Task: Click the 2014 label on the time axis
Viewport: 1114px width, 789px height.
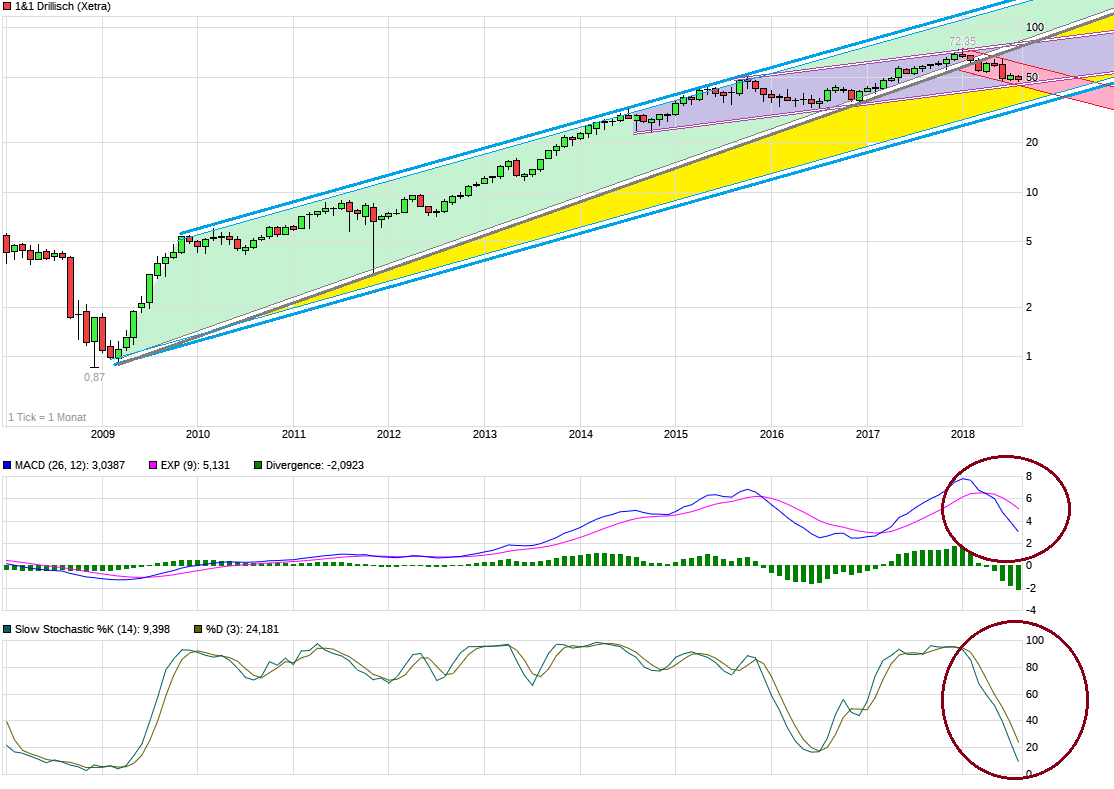Action: click(x=580, y=434)
